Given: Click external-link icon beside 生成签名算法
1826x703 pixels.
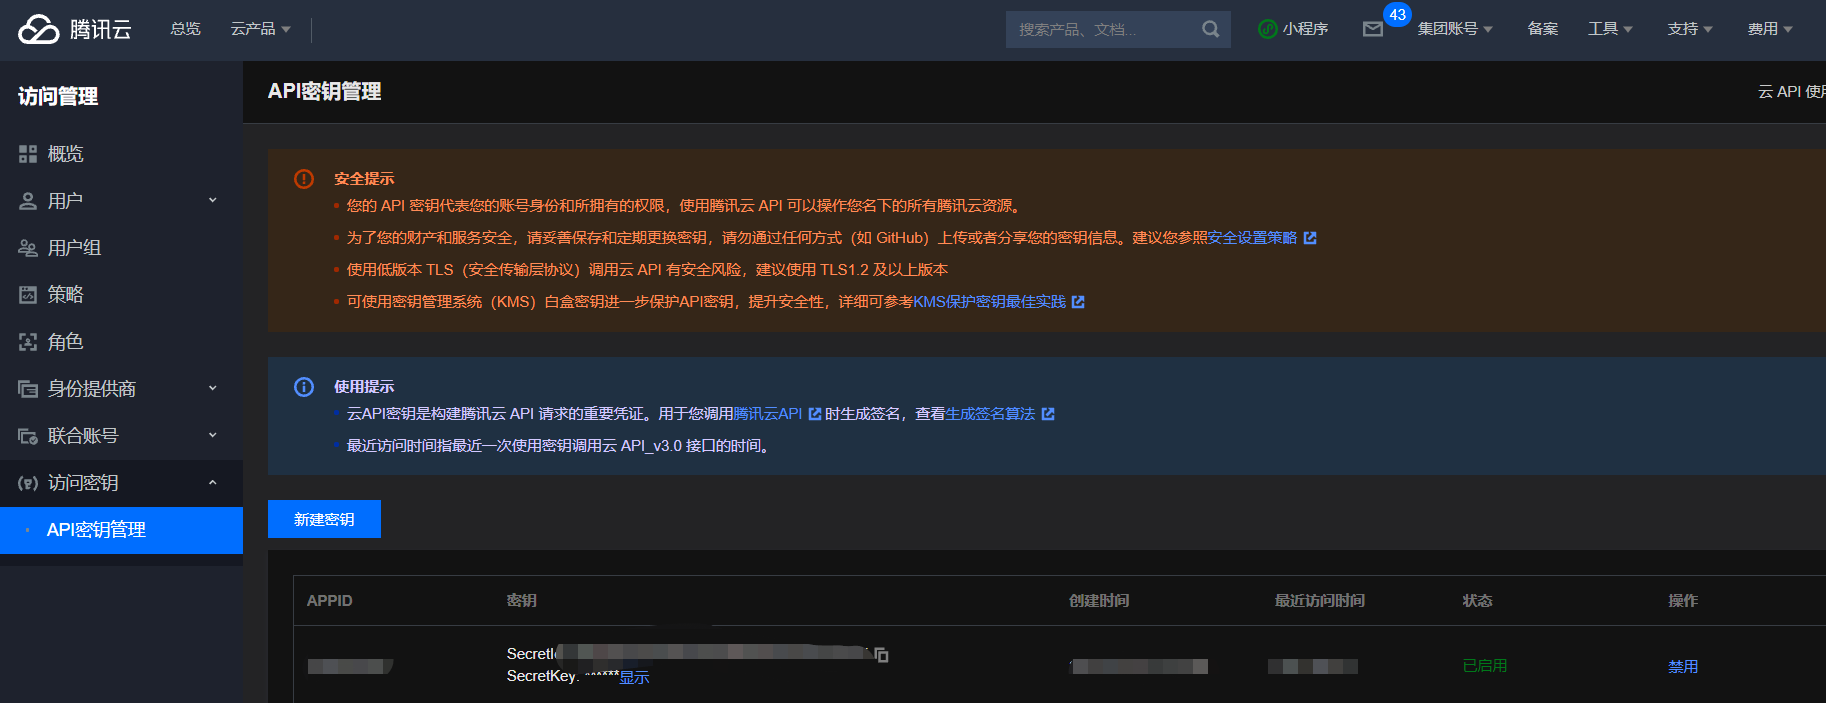Looking at the screenshot, I should [x=1048, y=414].
